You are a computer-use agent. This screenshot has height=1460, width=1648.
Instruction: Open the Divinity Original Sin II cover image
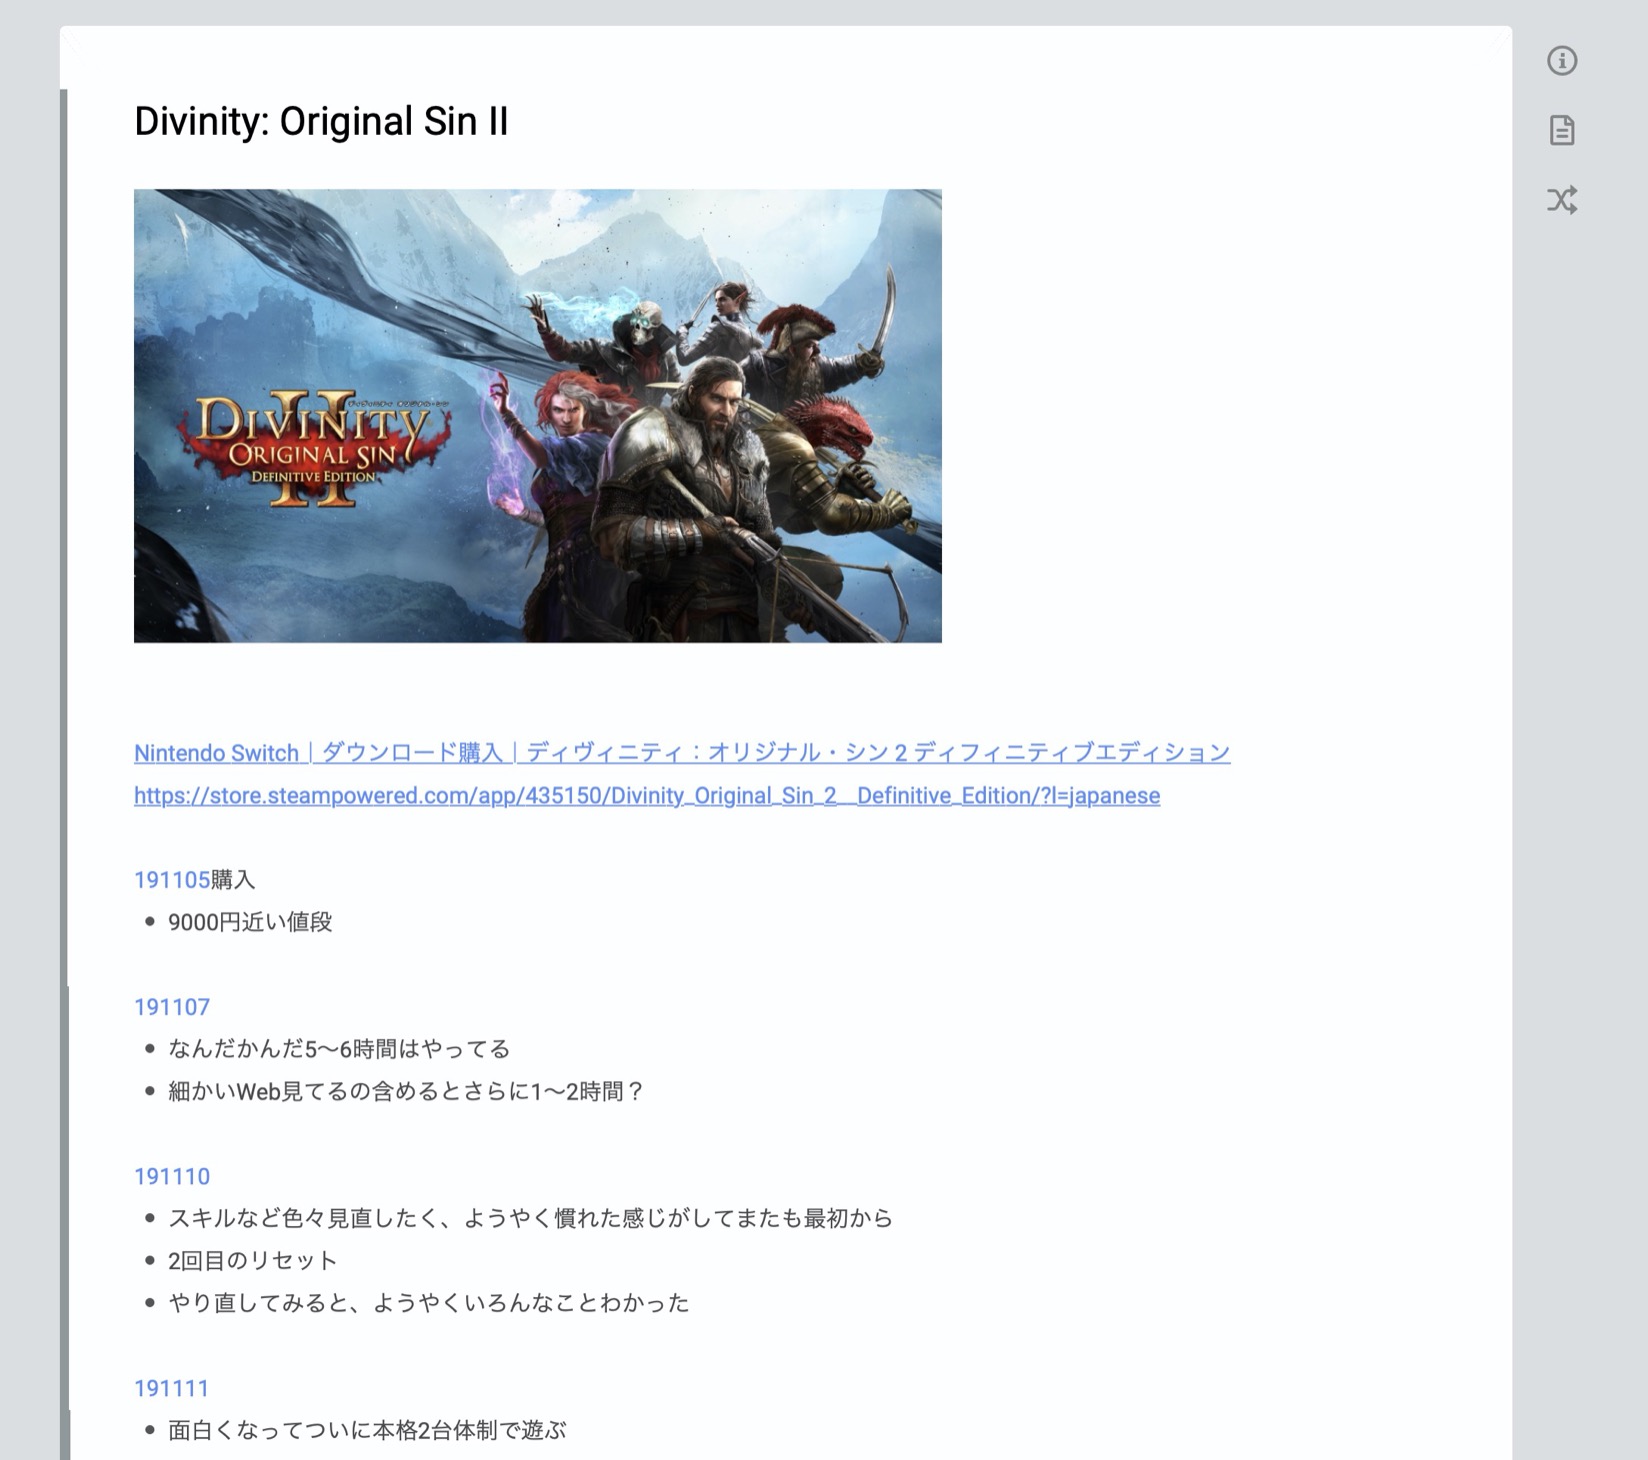(x=537, y=415)
